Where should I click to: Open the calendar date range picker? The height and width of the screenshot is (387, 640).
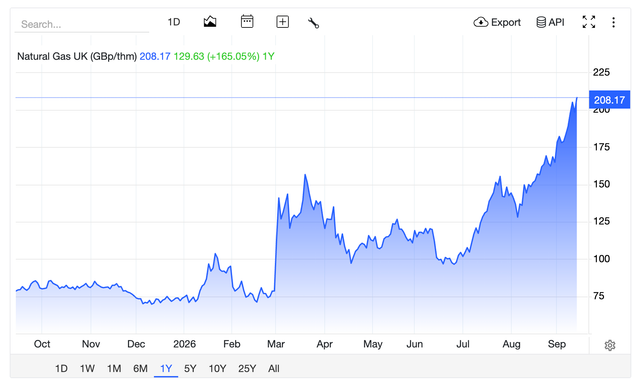tap(247, 21)
